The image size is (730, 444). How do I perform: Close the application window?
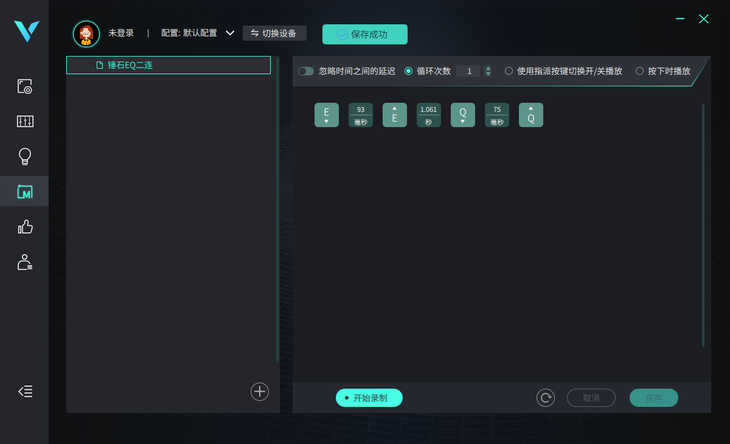click(703, 19)
